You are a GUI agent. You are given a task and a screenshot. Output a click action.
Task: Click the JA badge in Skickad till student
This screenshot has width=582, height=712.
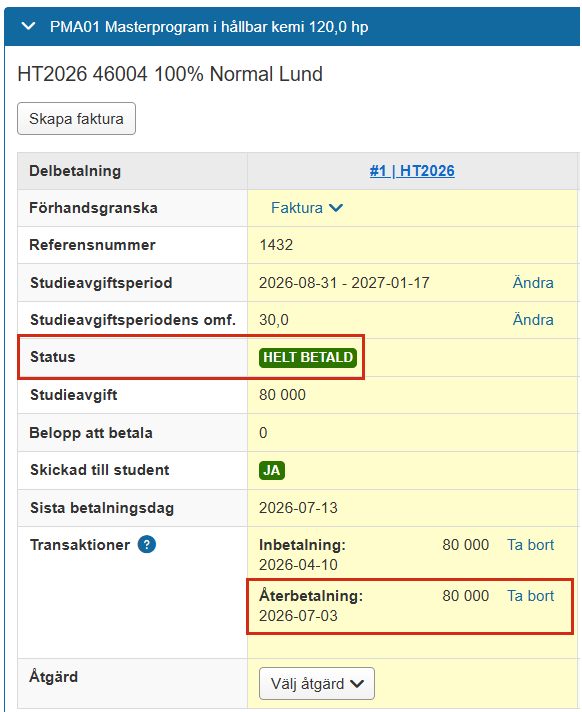point(271,470)
